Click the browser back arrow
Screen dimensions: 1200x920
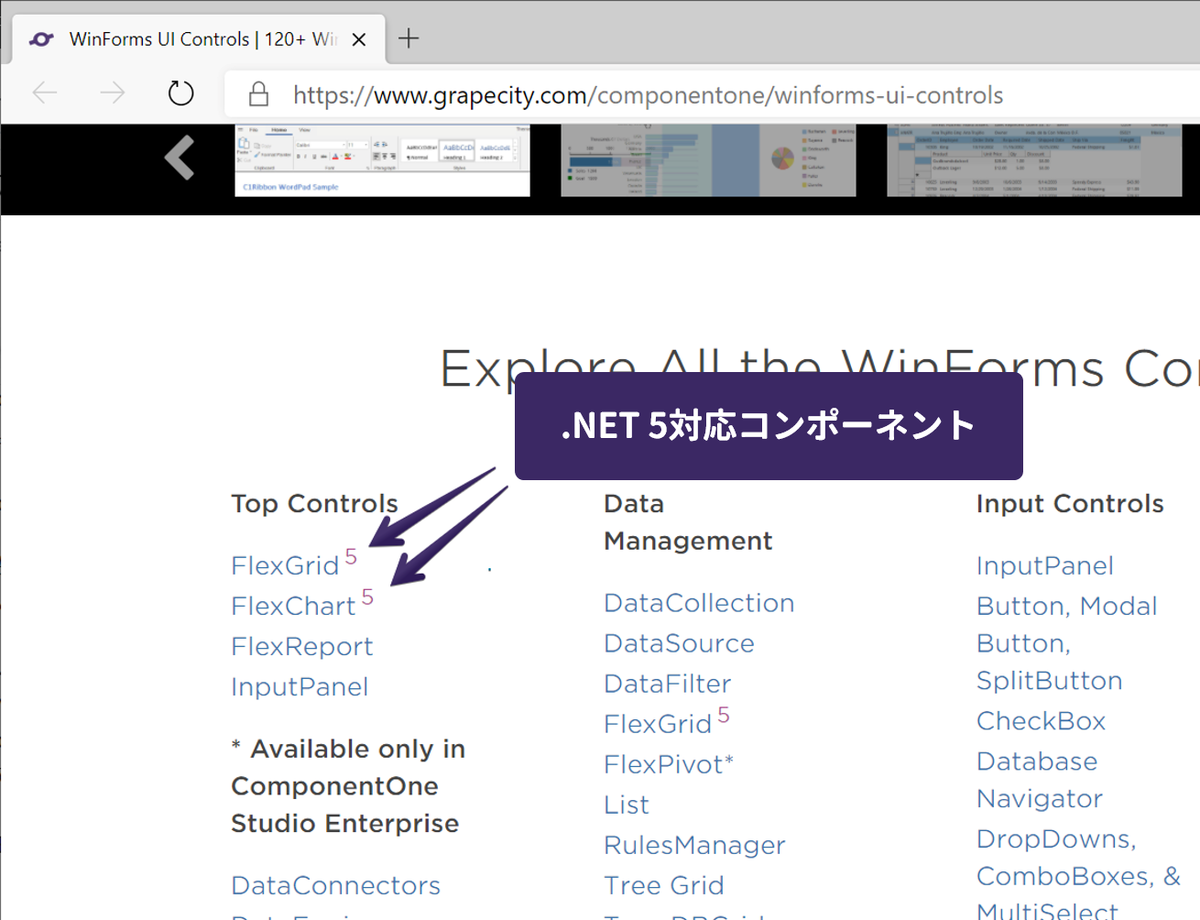pos(45,94)
